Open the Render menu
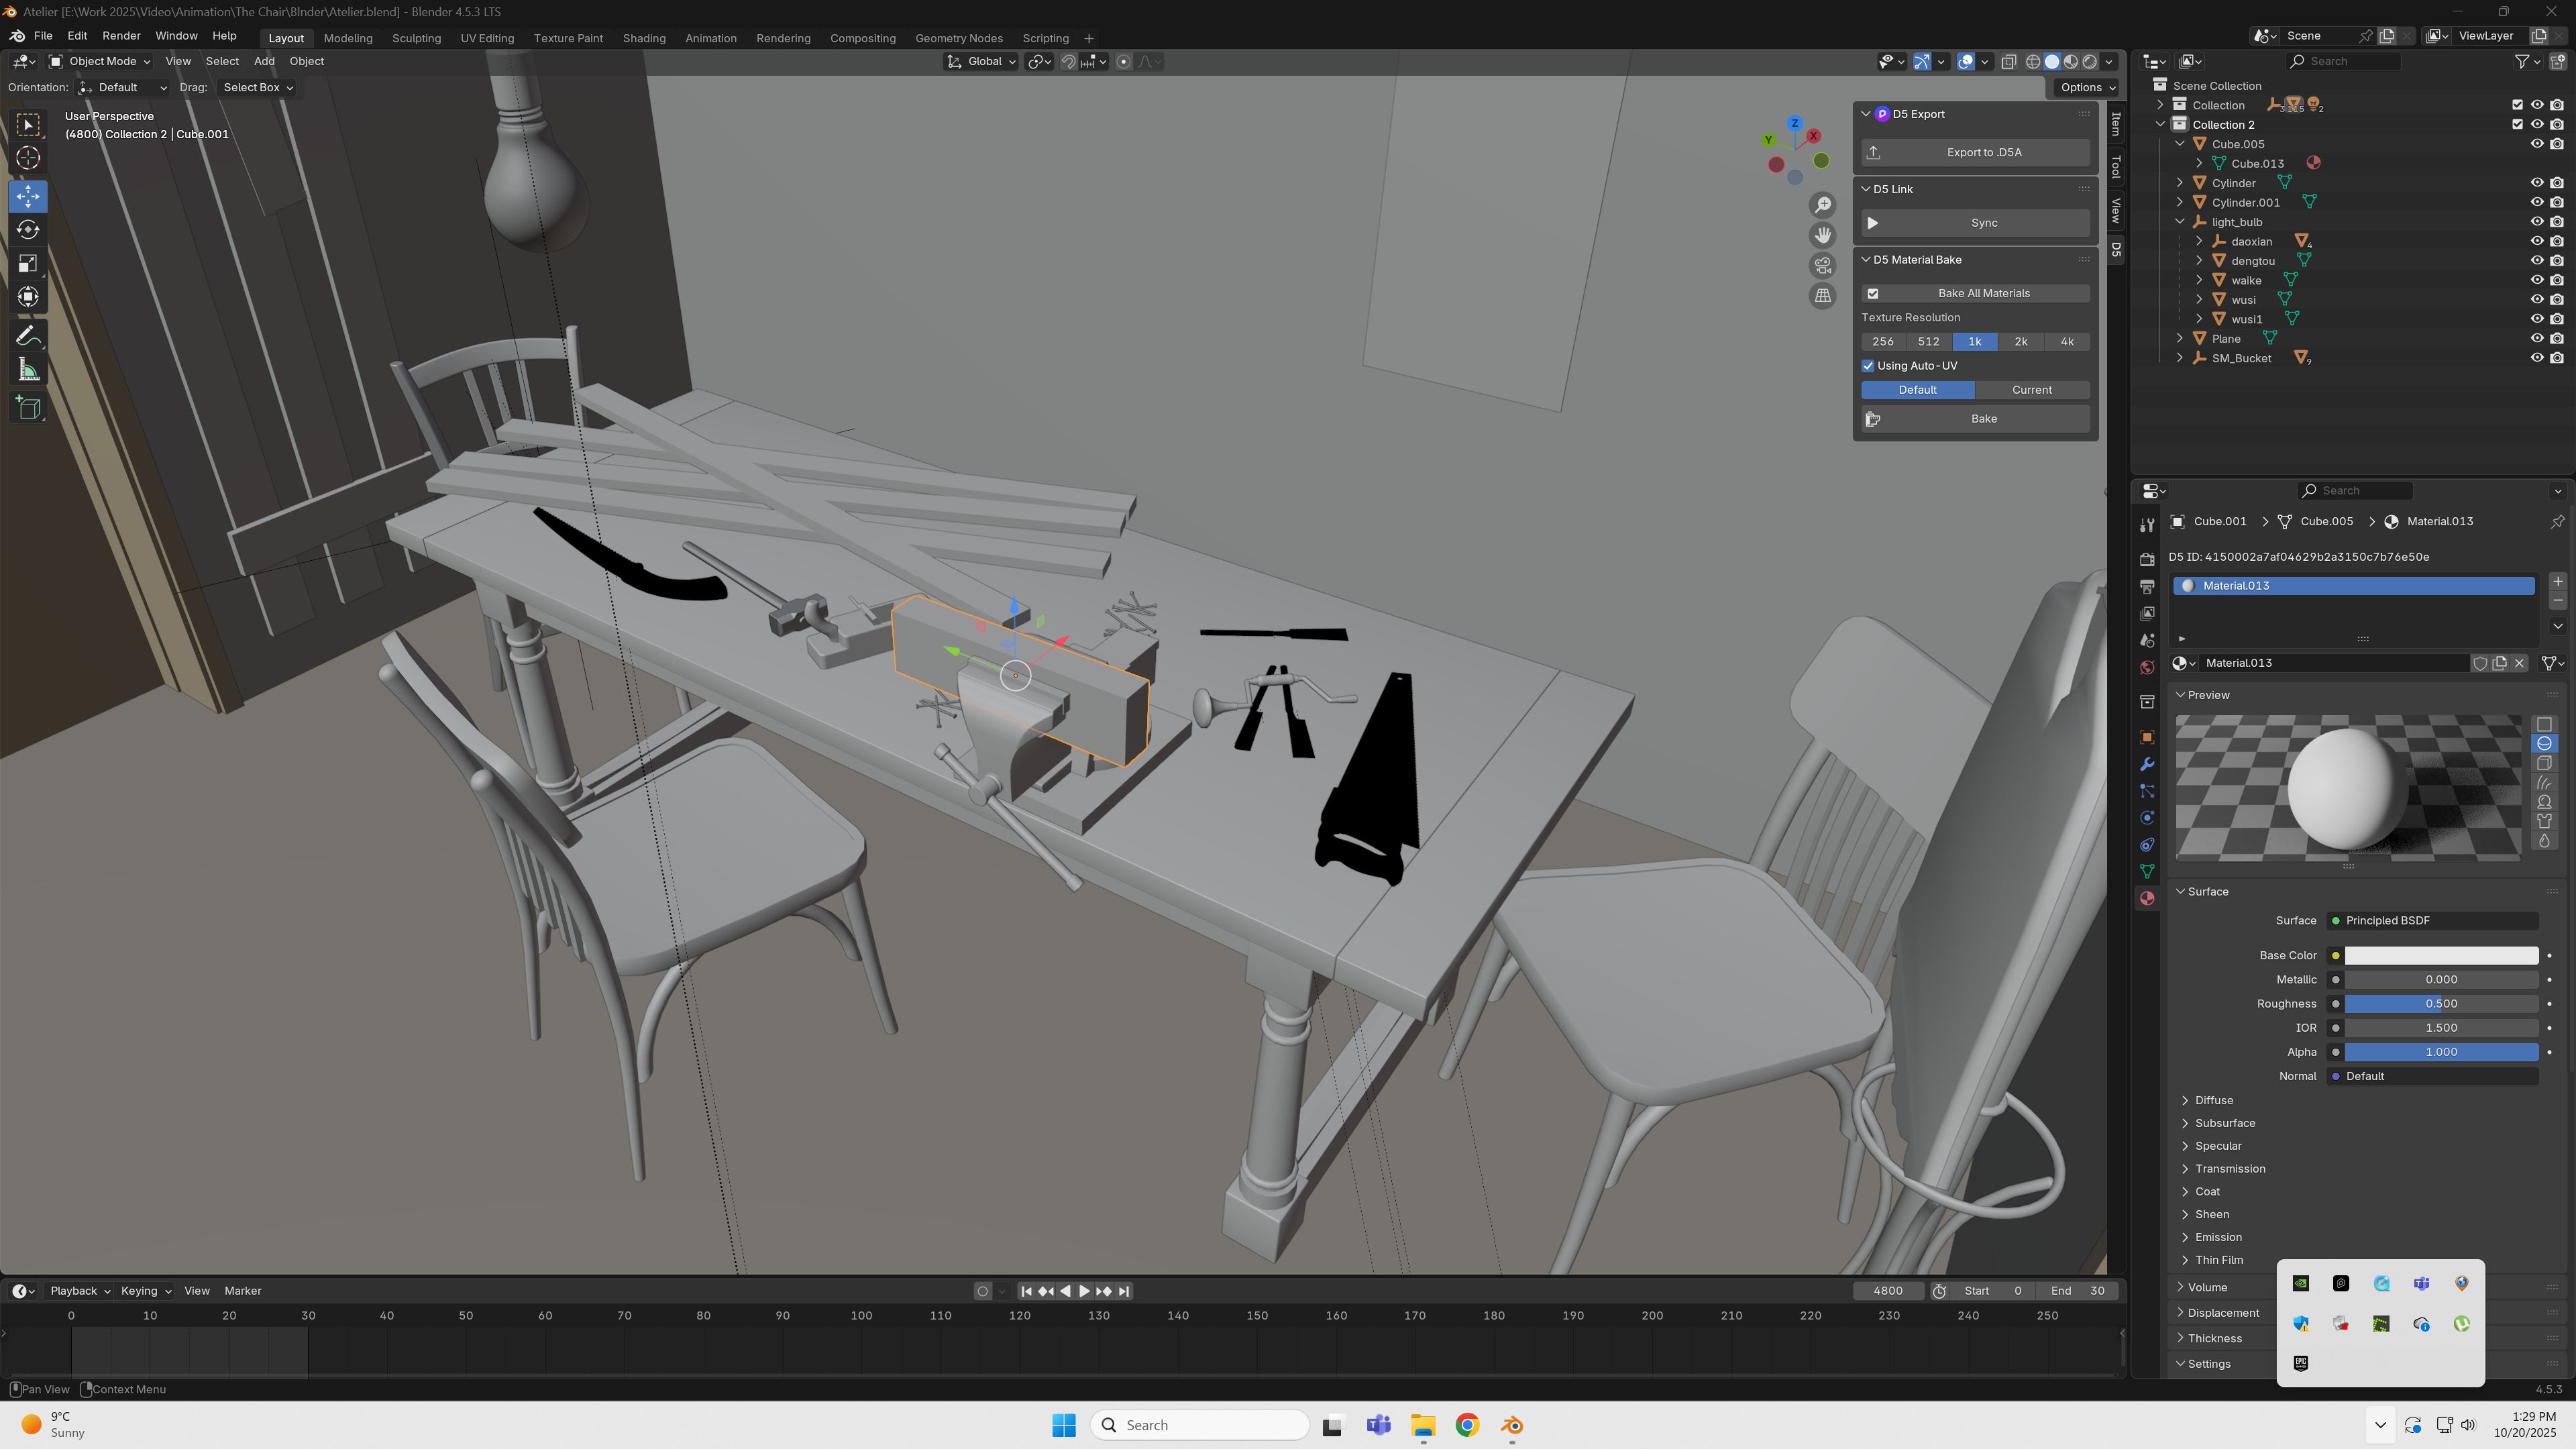Viewport: 2576px width, 1449px height. click(121, 35)
